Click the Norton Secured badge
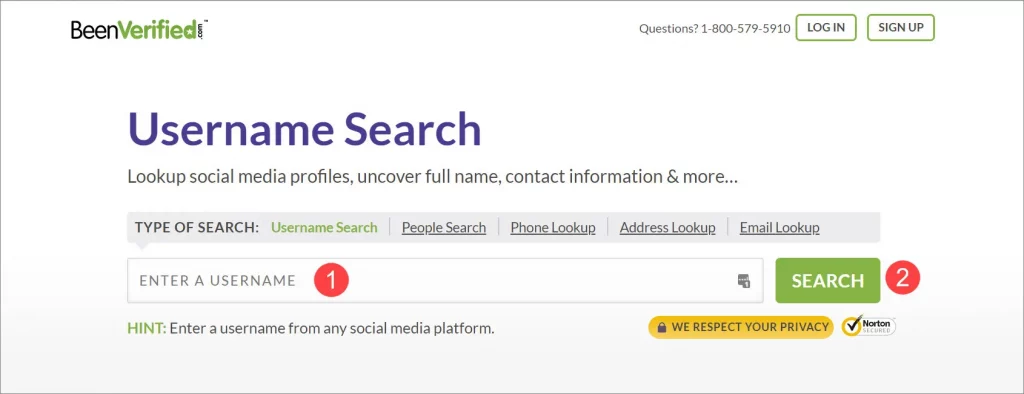Screen dimensions: 1024x394 [x=869, y=326]
